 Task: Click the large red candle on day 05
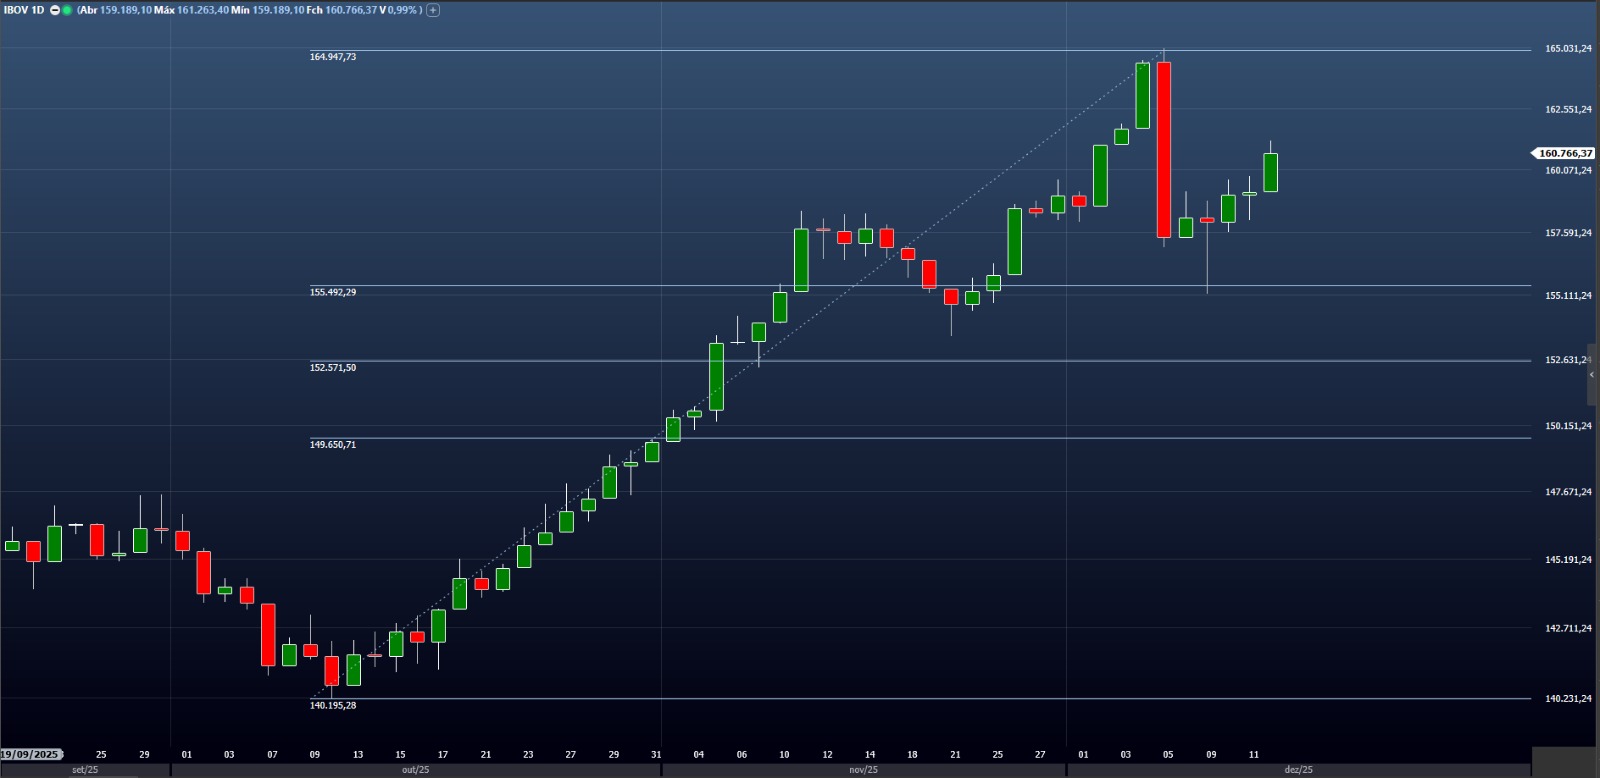[x=1164, y=150]
